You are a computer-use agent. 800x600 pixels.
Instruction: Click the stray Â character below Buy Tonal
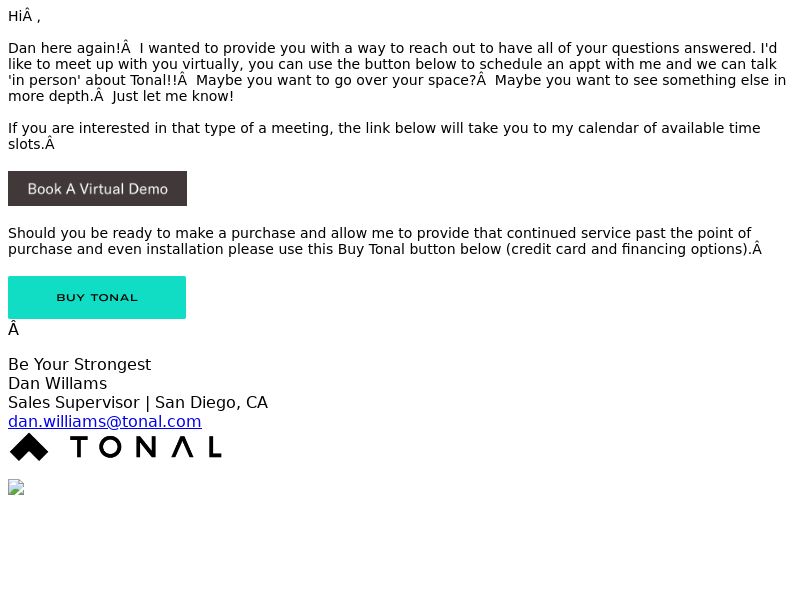pos(14,330)
